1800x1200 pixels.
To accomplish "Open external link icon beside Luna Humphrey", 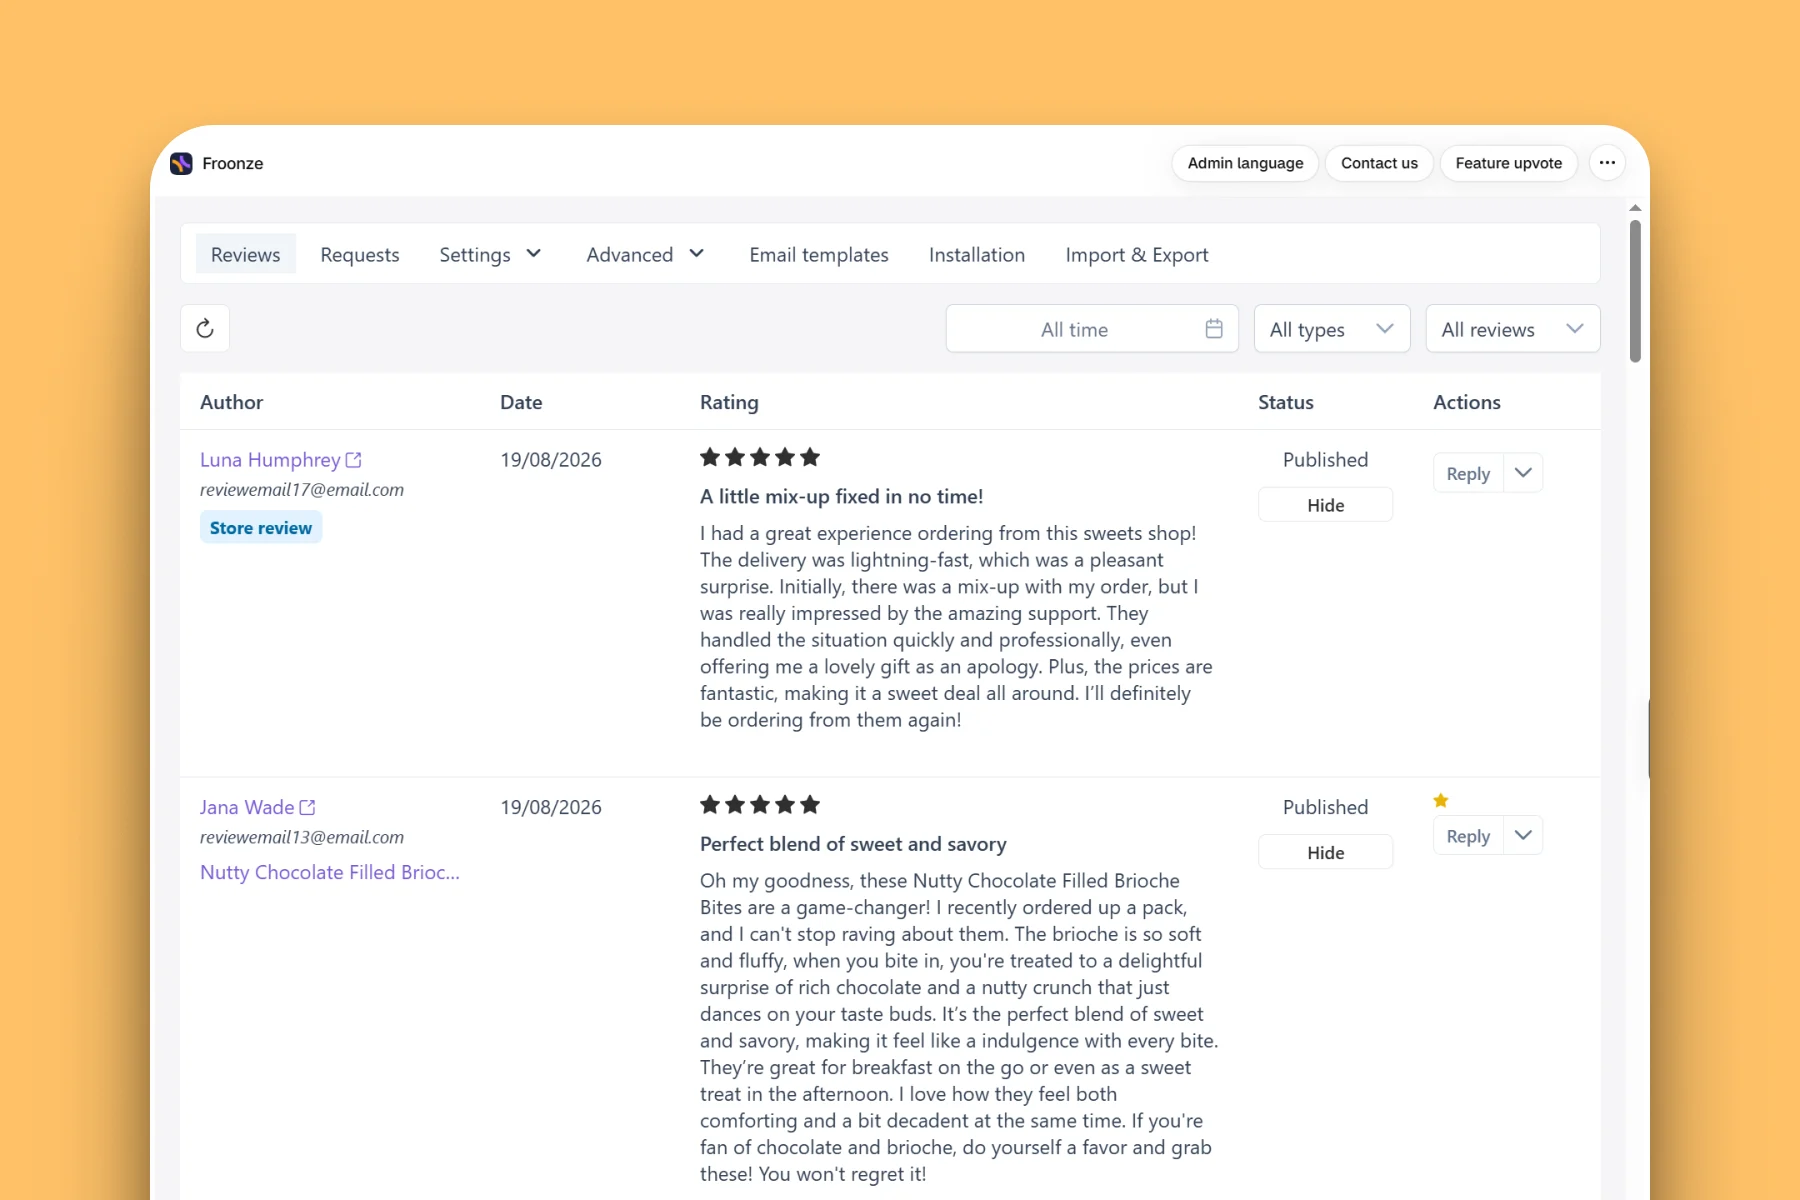I will coord(353,460).
